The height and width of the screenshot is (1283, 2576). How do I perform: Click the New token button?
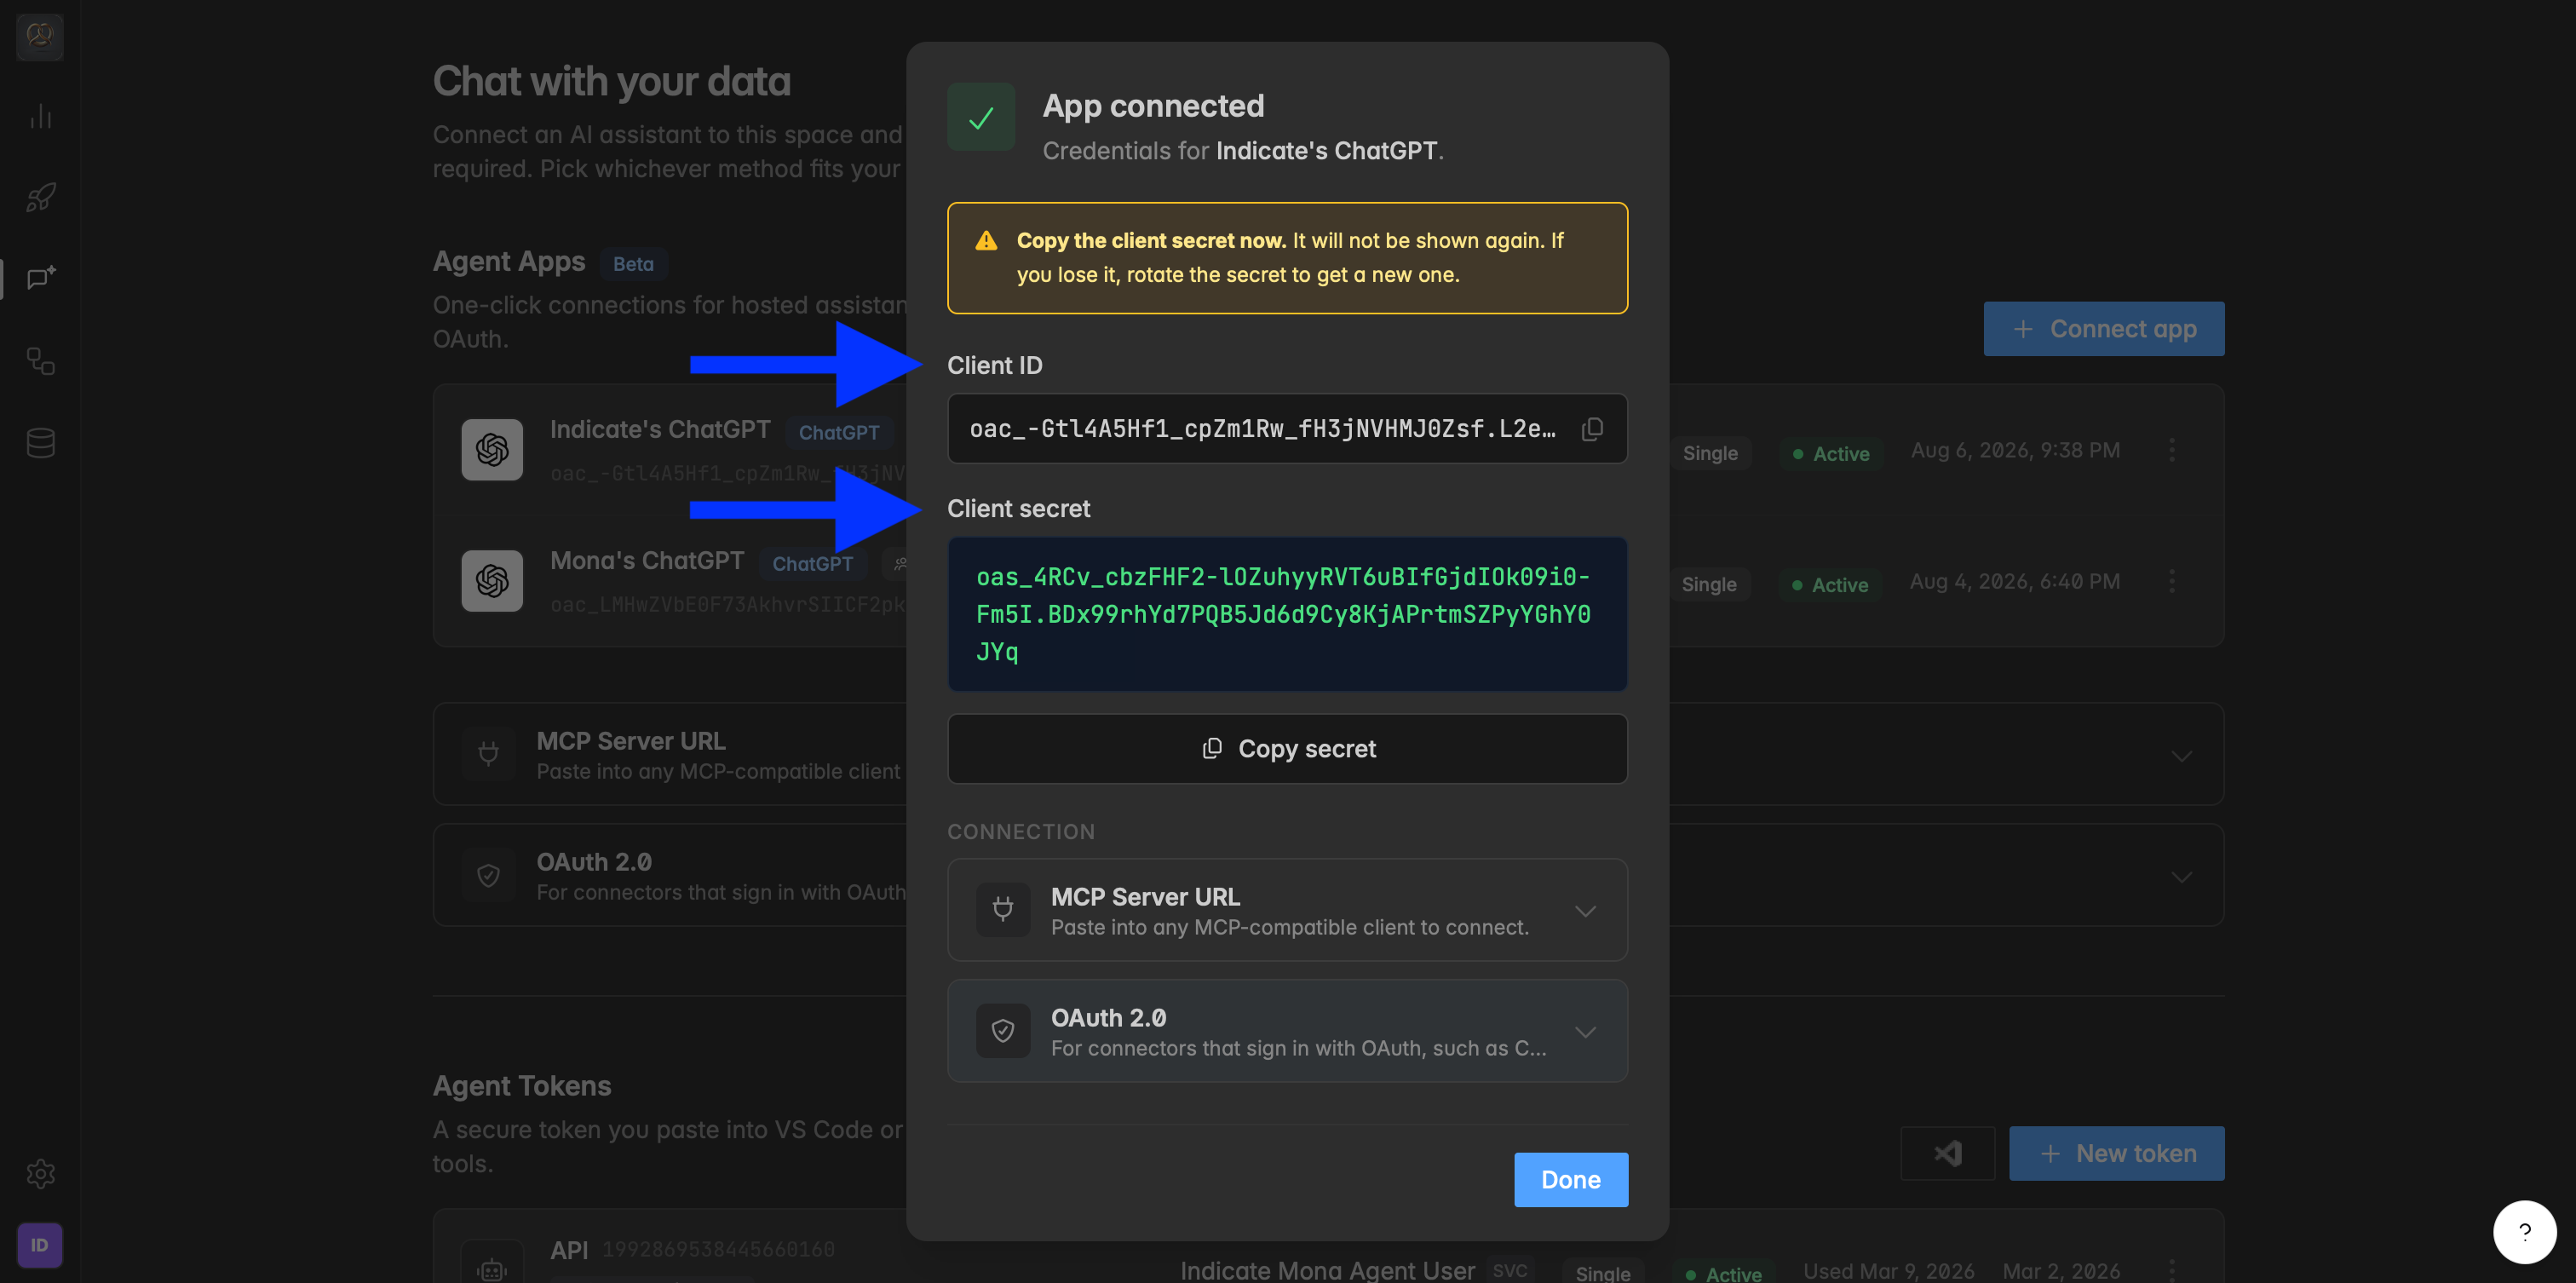click(2117, 1154)
